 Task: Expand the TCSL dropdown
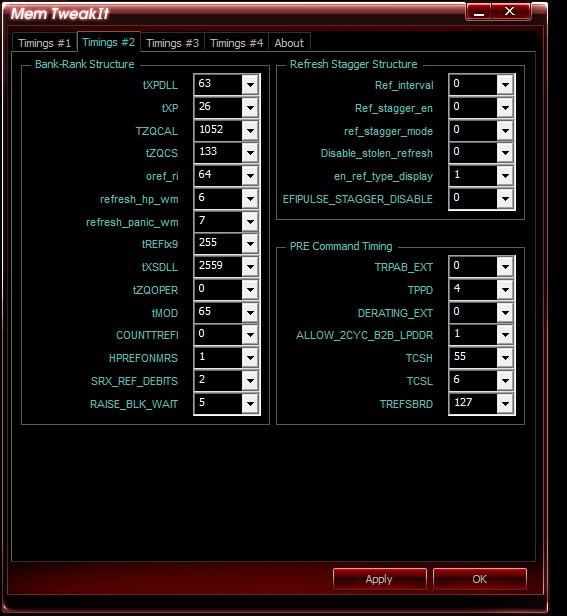point(505,380)
